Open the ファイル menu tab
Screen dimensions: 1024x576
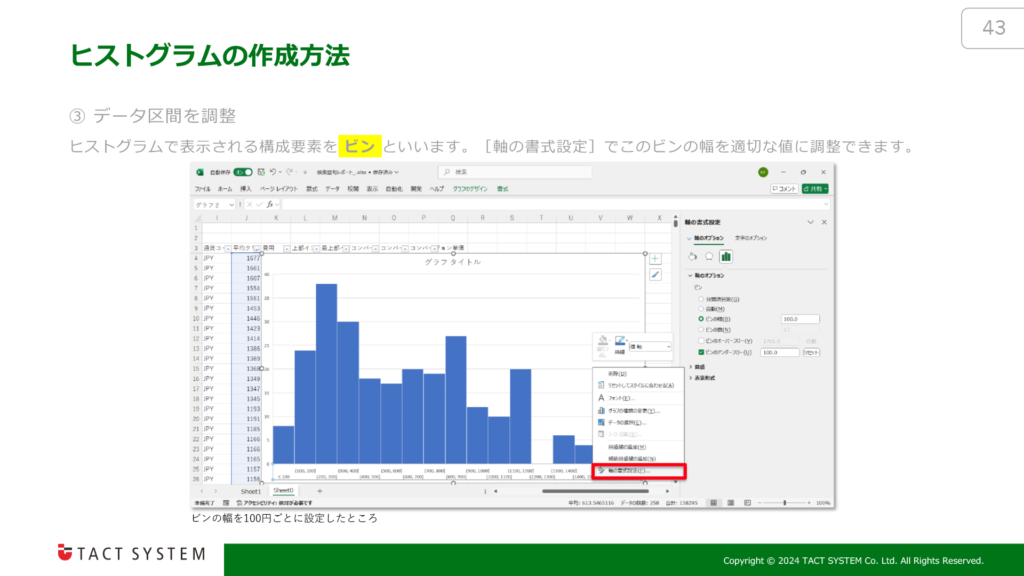click(202, 189)
